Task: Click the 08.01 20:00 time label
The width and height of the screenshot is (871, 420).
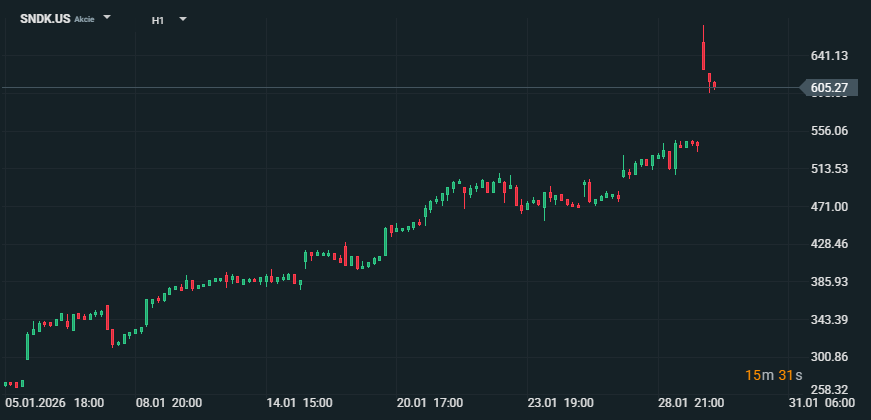Action: [x=169, y=403]
